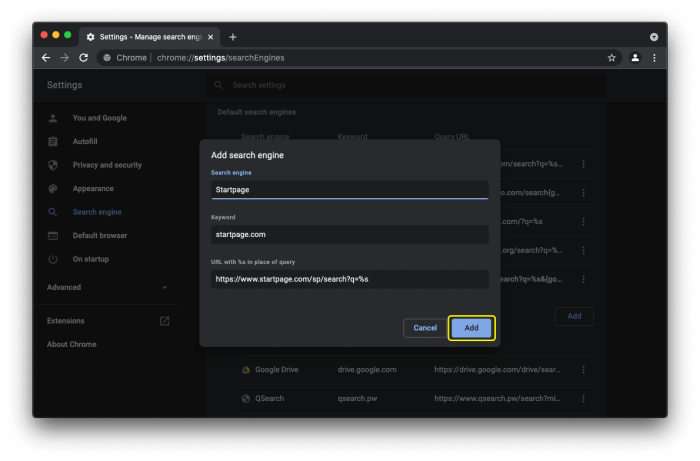Open Autofill settings section

click(x=85, y=141)
